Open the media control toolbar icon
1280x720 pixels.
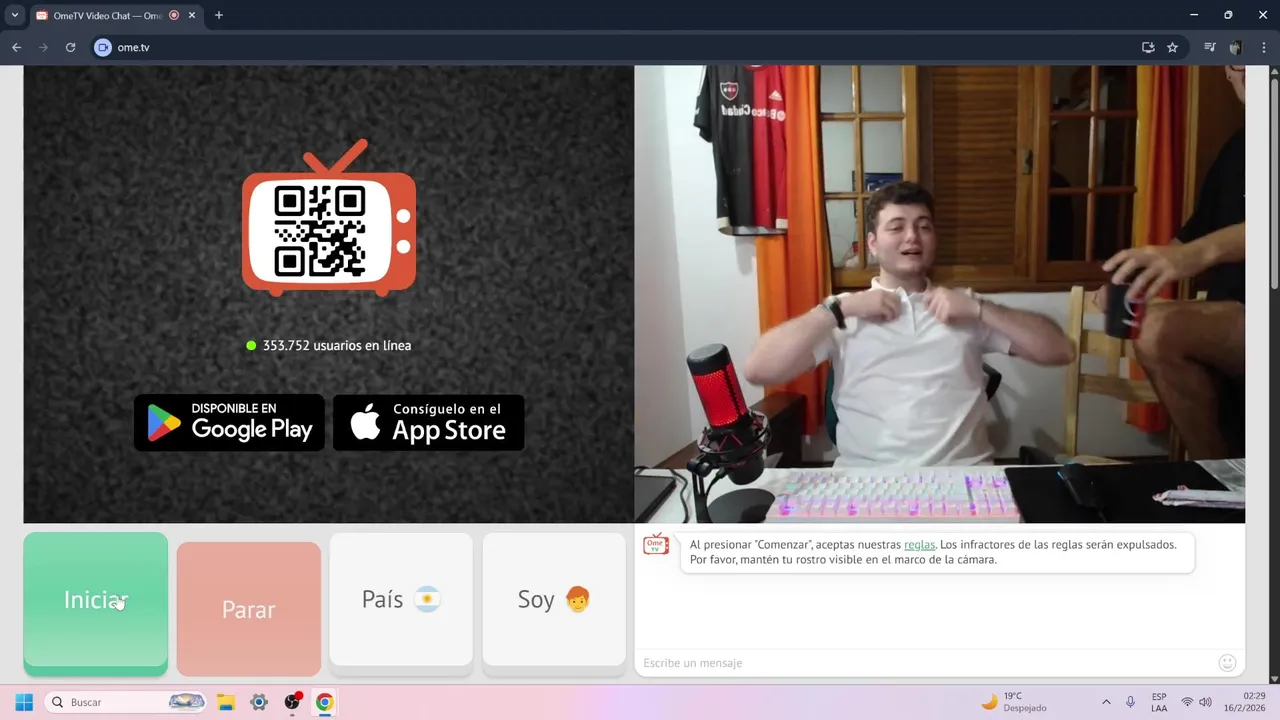point(1210,47)
